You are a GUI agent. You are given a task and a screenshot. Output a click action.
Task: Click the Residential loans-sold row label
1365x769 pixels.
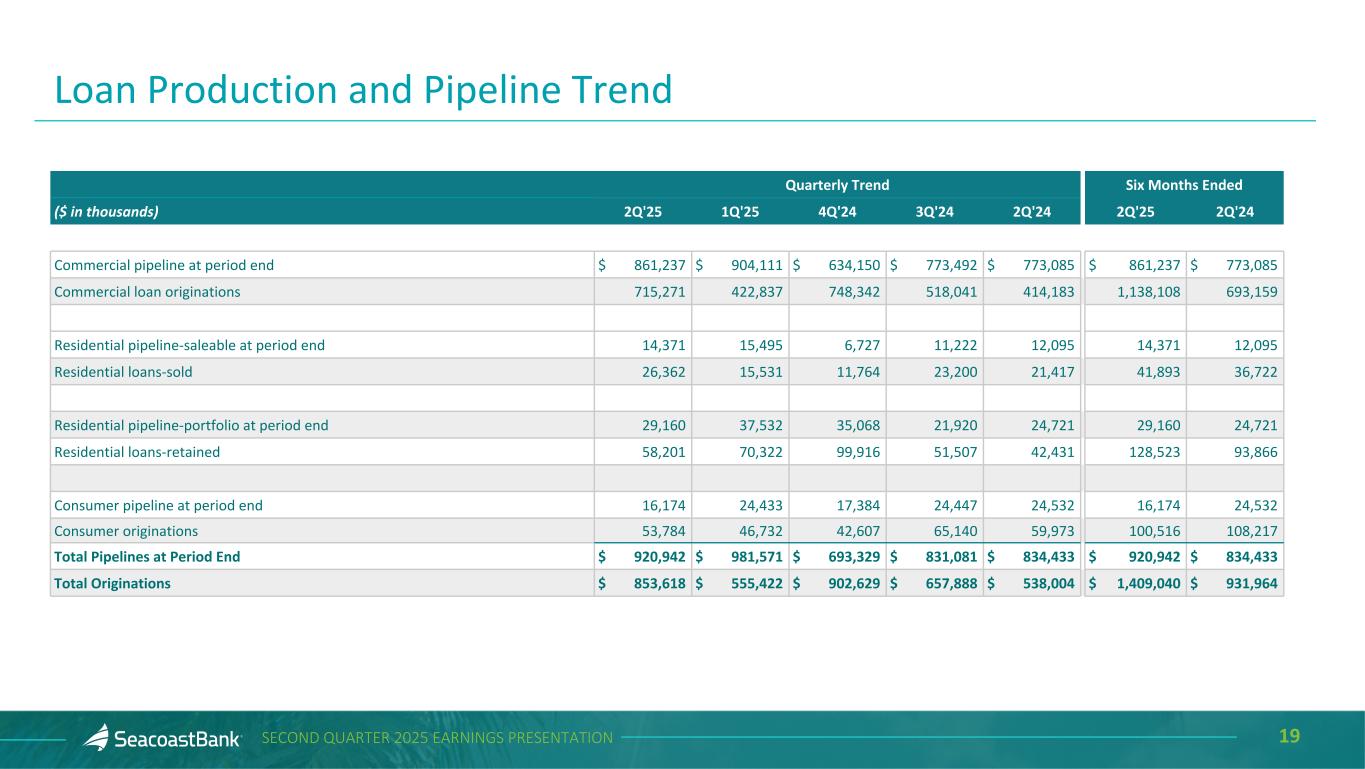pos(123,372)
